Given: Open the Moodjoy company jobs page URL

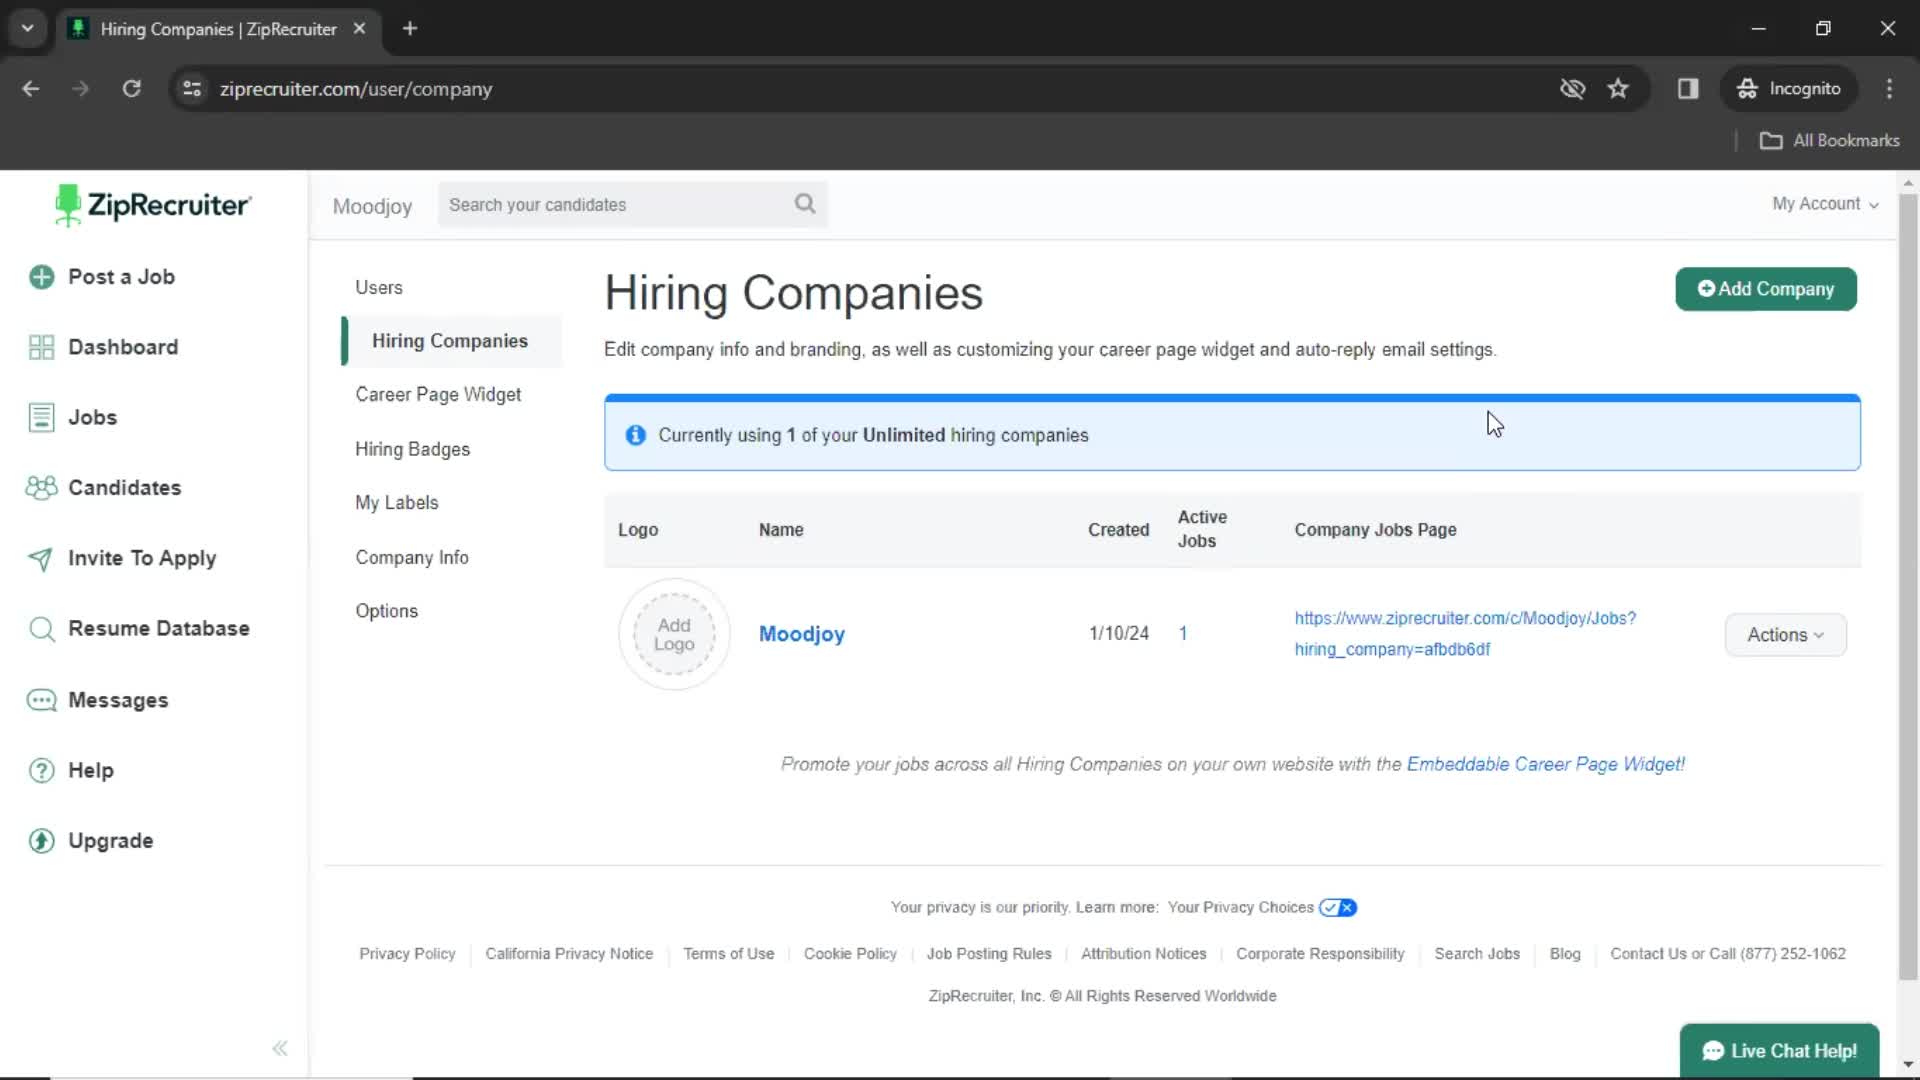Looking at the screenshot, I should [1465, 634].
